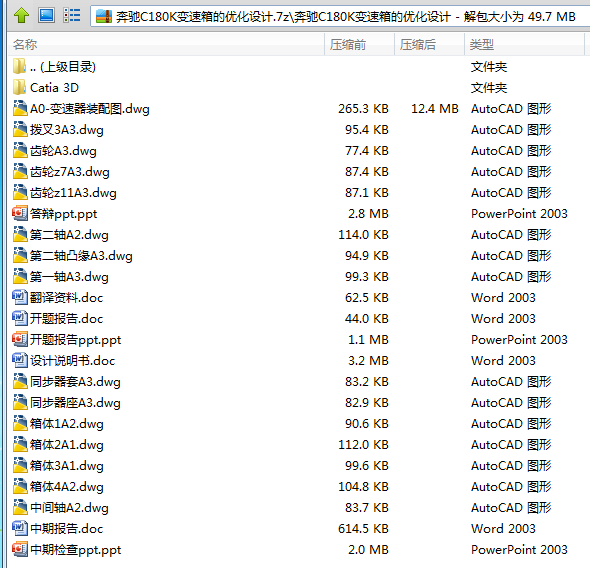590x568 pixels.
Task: Click the file name 齿轮z7A3.dwg
Action: pos(70,172)
